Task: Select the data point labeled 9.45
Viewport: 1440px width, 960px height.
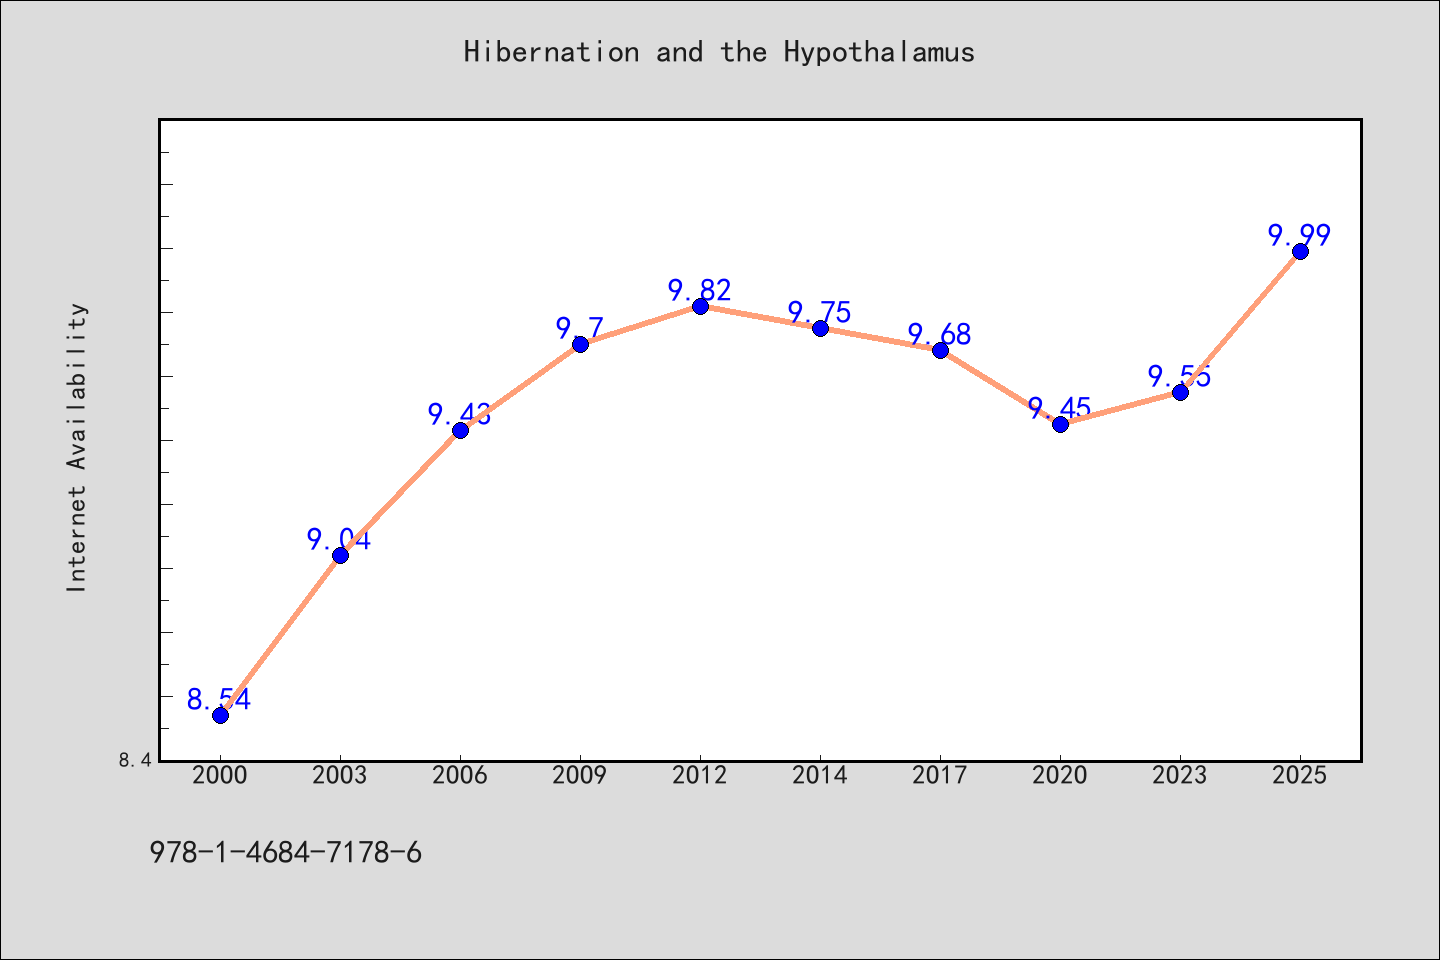Action: point(1060,424)
